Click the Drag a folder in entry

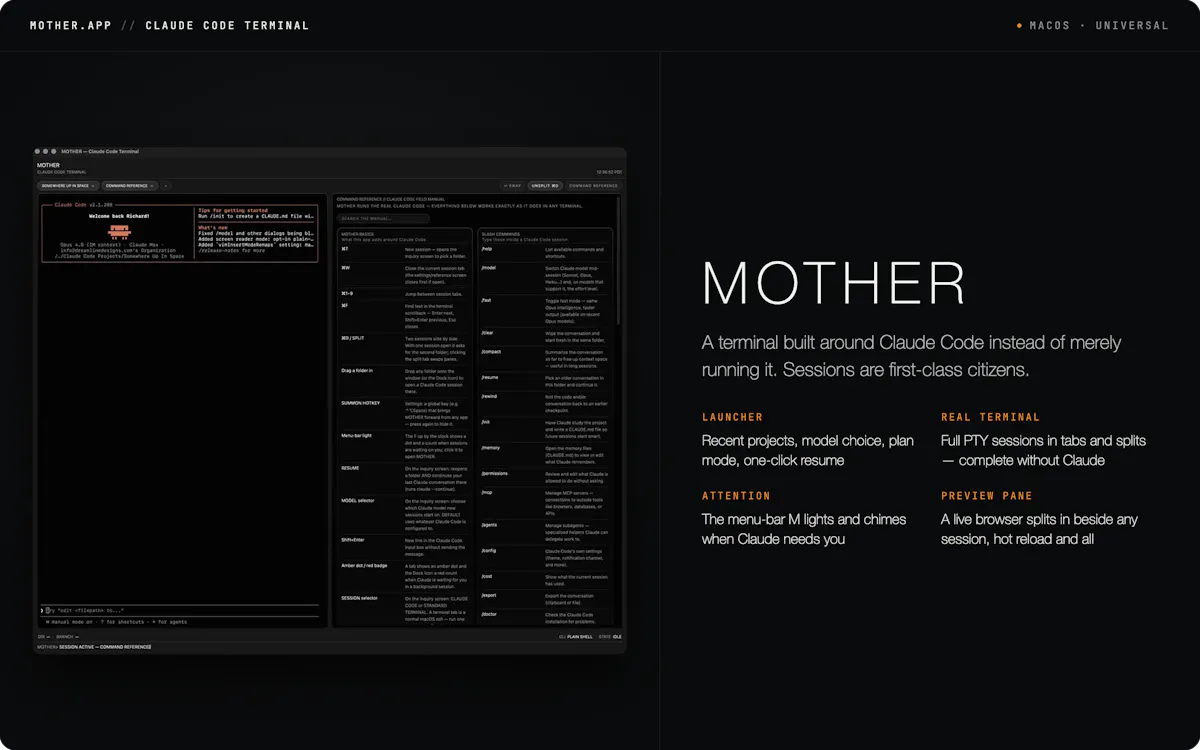[x=405, y=382]
